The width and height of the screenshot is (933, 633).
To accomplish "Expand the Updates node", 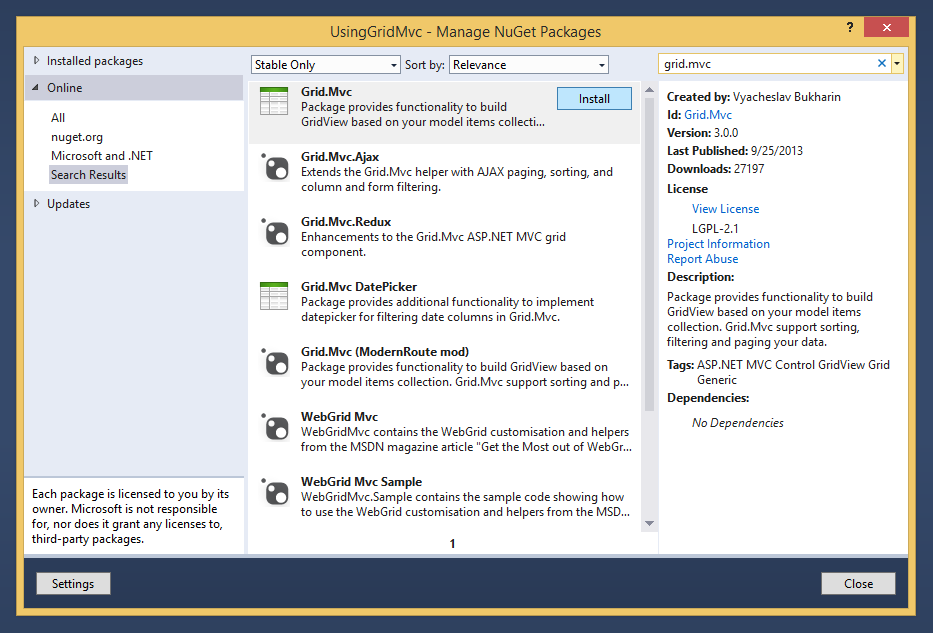I will 36,203.
